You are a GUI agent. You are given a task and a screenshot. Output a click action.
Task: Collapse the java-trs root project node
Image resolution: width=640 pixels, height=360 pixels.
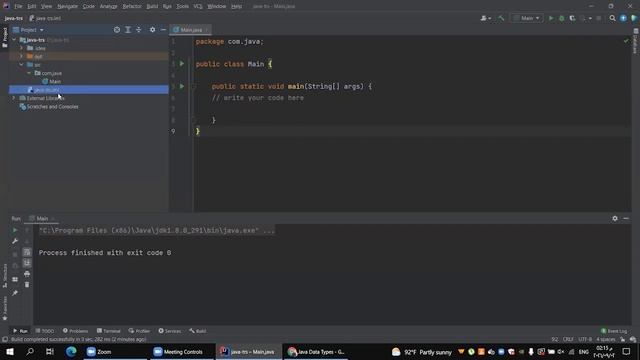click(x=14, y=40)
